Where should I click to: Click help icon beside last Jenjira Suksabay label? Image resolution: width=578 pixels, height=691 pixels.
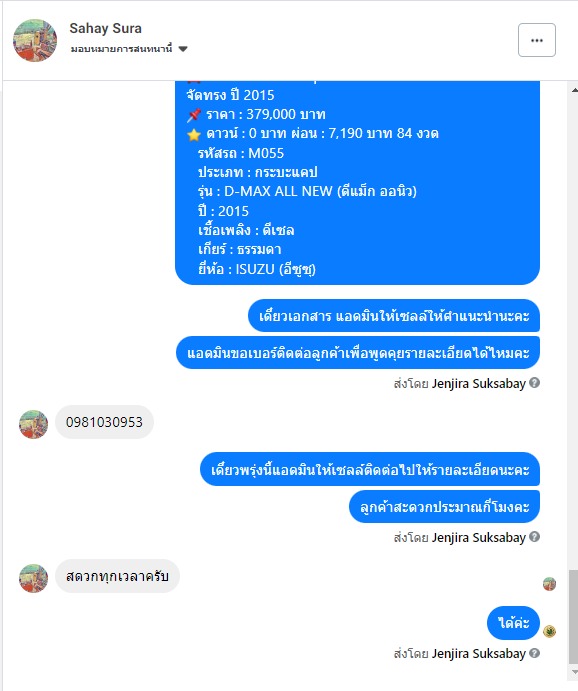(x=534, y=653)
